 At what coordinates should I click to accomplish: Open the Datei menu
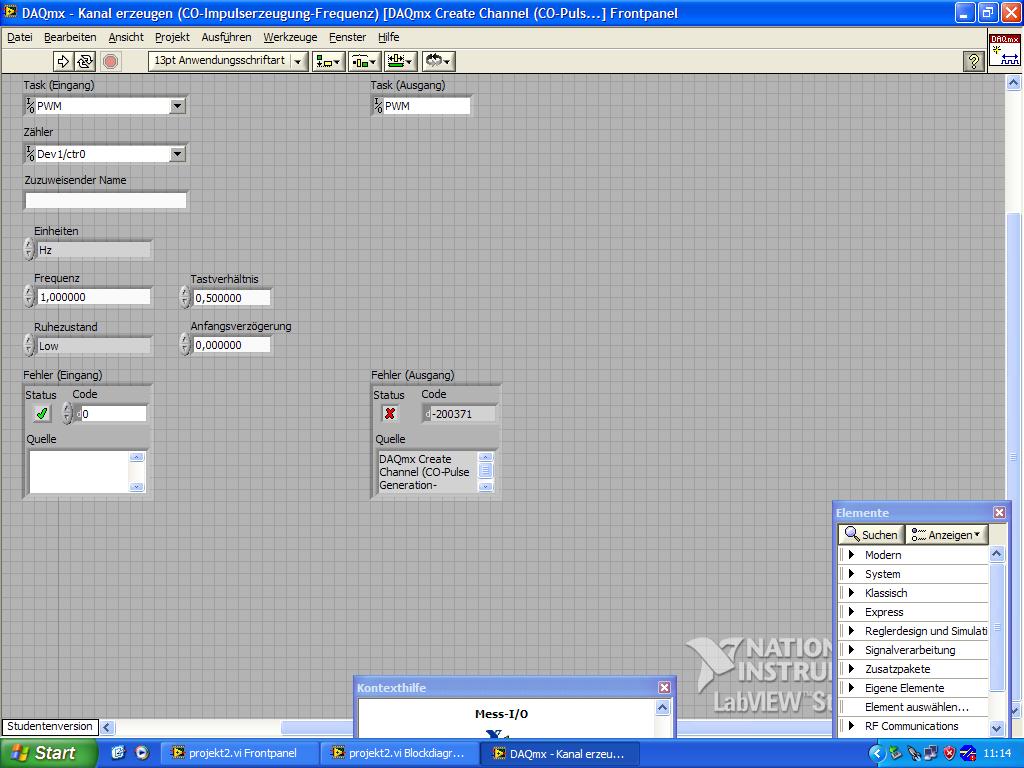tap(20, 37)
